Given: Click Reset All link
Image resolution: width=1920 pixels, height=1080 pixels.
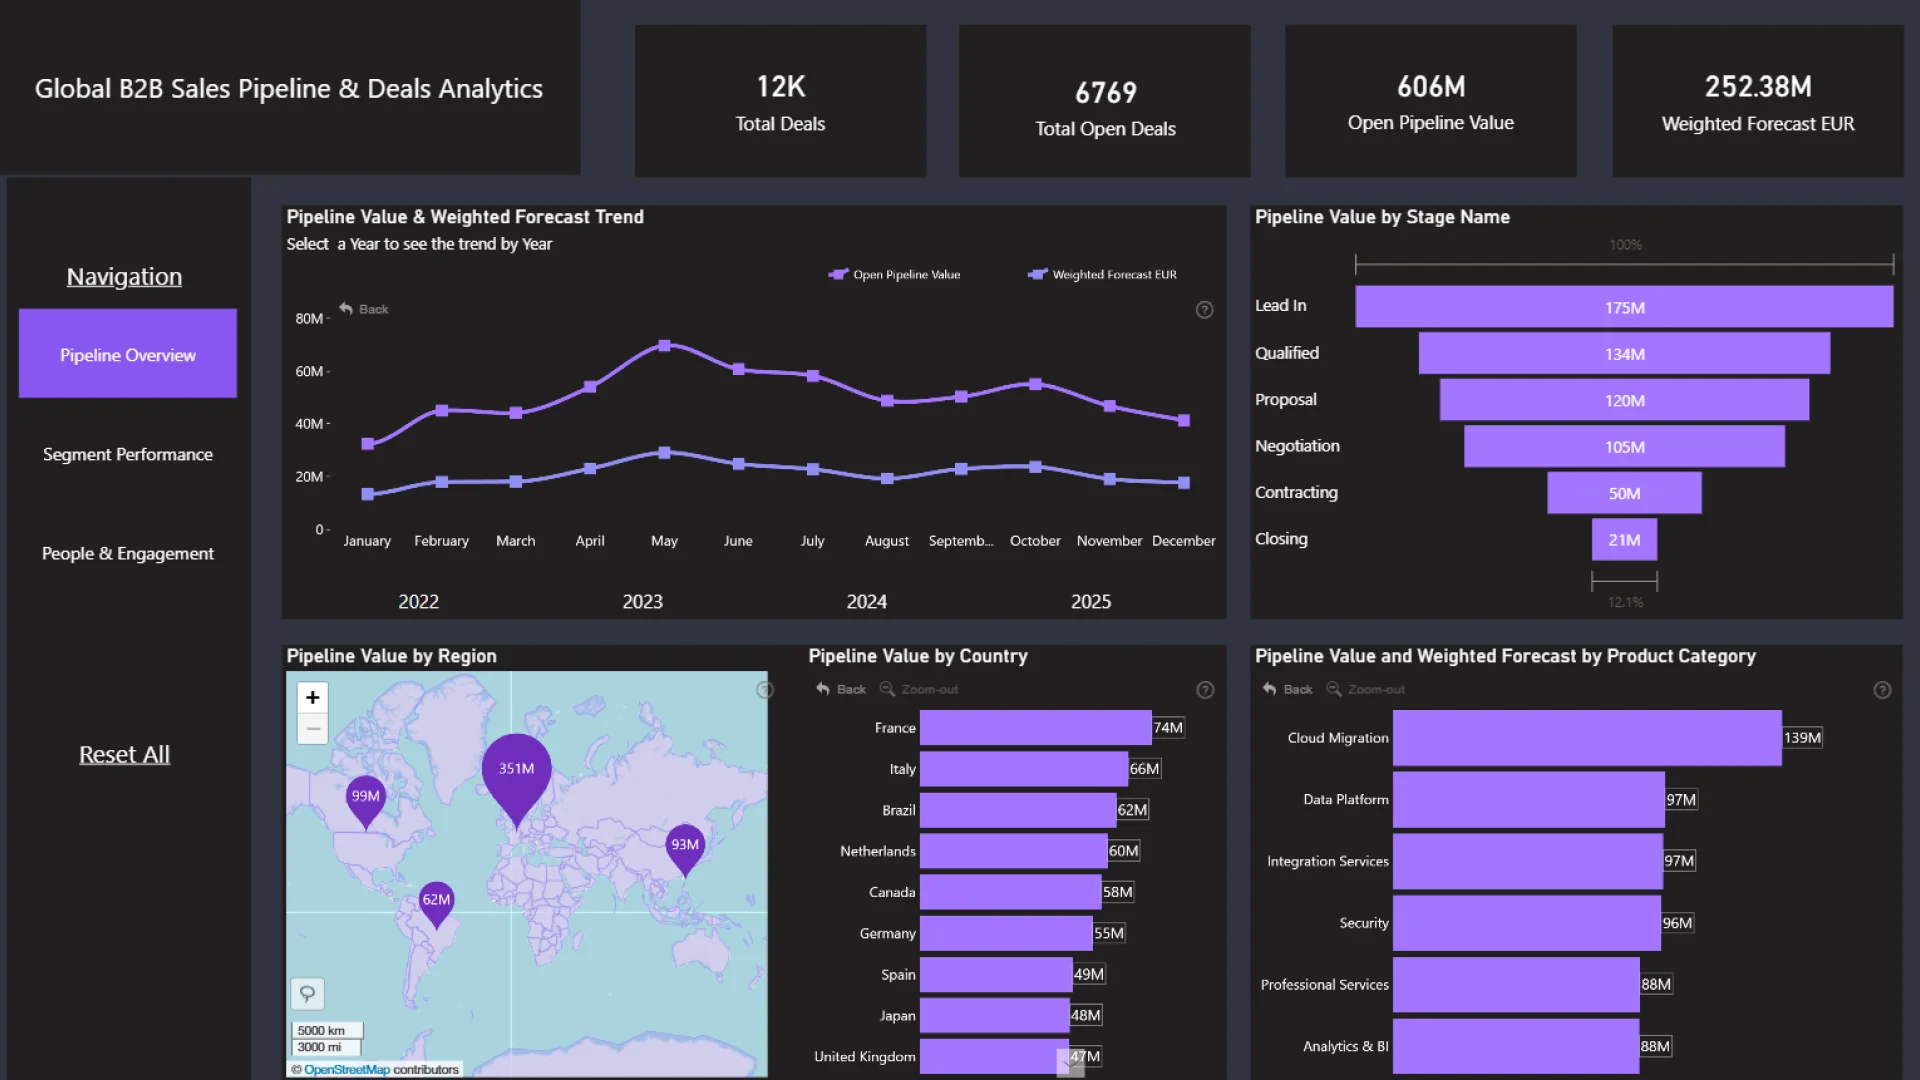Looking at the screenshot, I should click(x=125, y=755).
